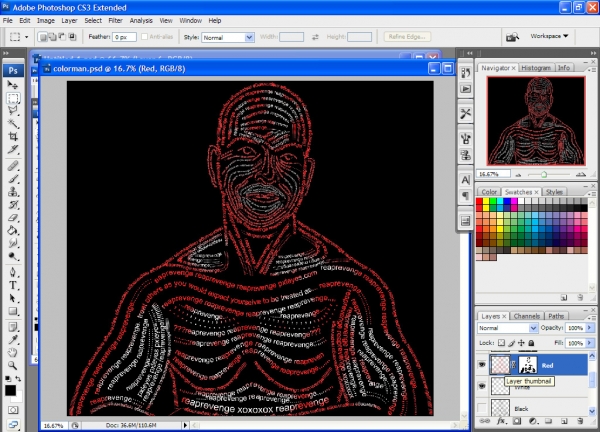Image resolution: width=600 pixels, height=432 pixels.
Task: Select the Polygonal Lasso tool
Action: coord(13,111)
